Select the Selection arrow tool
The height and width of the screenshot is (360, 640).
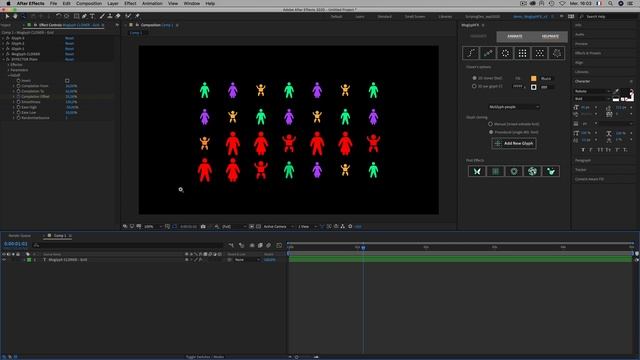(7, 16)
